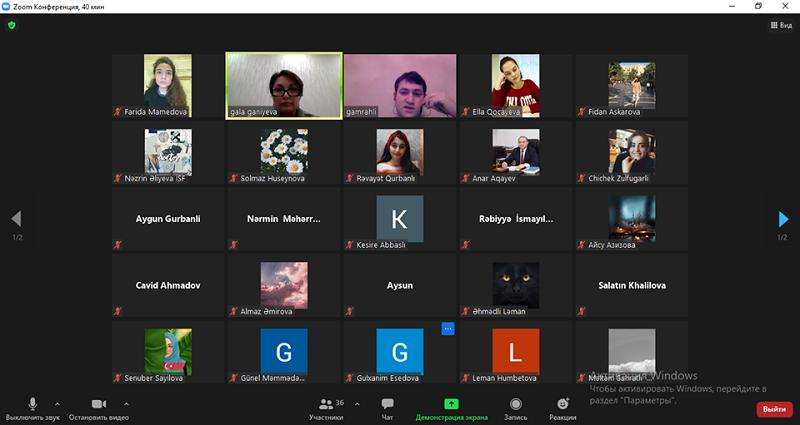Select Айсу Азизова participant picture
The width and height of the screenshot is (800, 425).
click(632, 218)
